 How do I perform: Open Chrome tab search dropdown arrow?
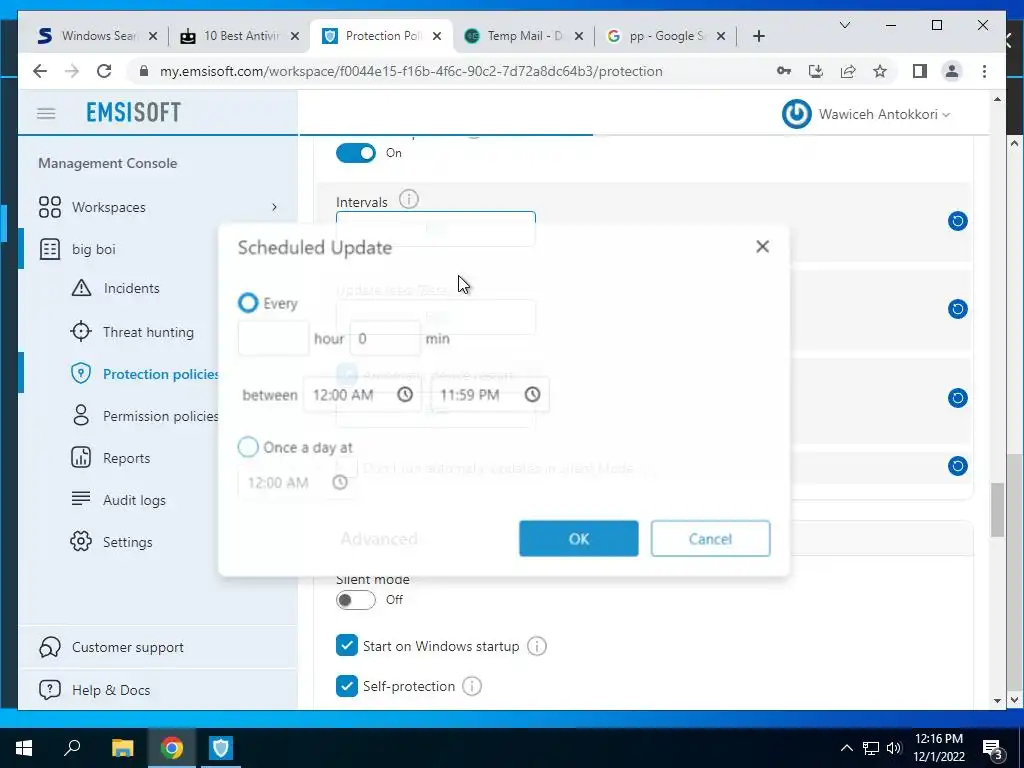844,25
